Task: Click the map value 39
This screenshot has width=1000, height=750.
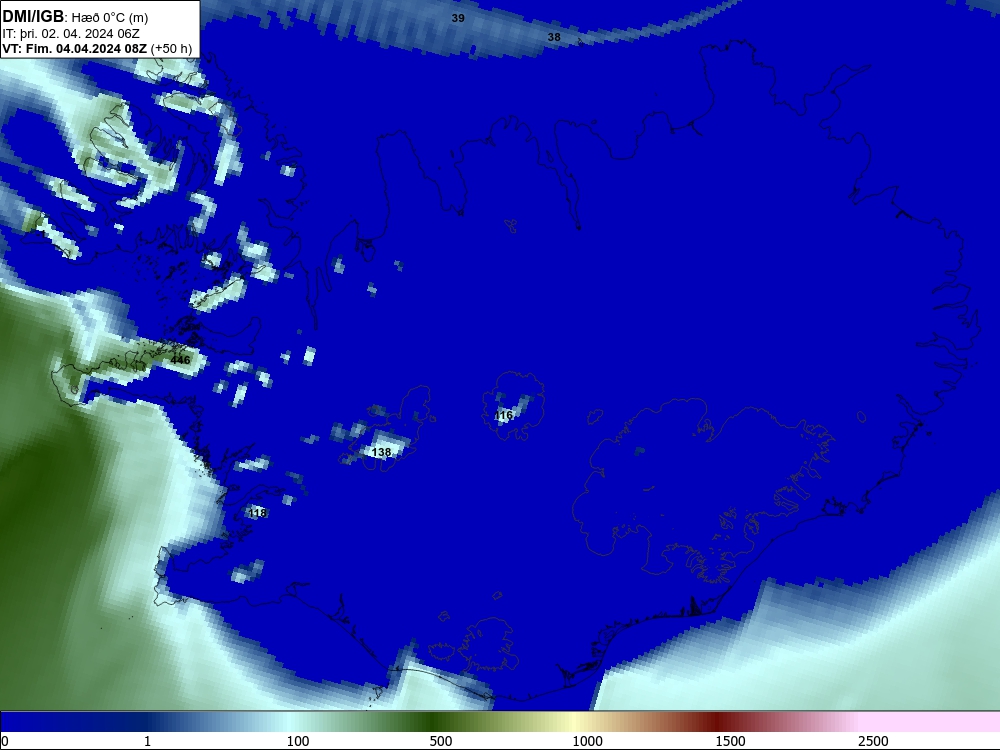Action: point(458,18)
